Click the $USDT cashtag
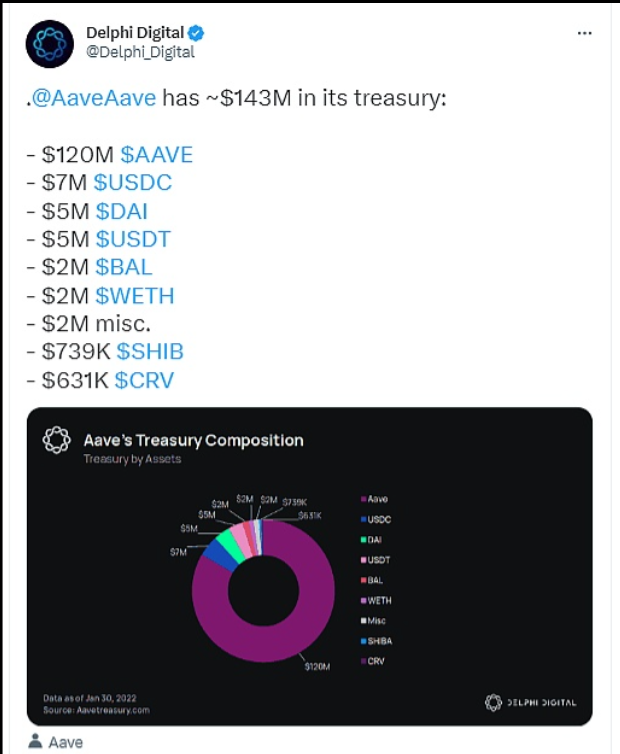 [x=133, y=239]
